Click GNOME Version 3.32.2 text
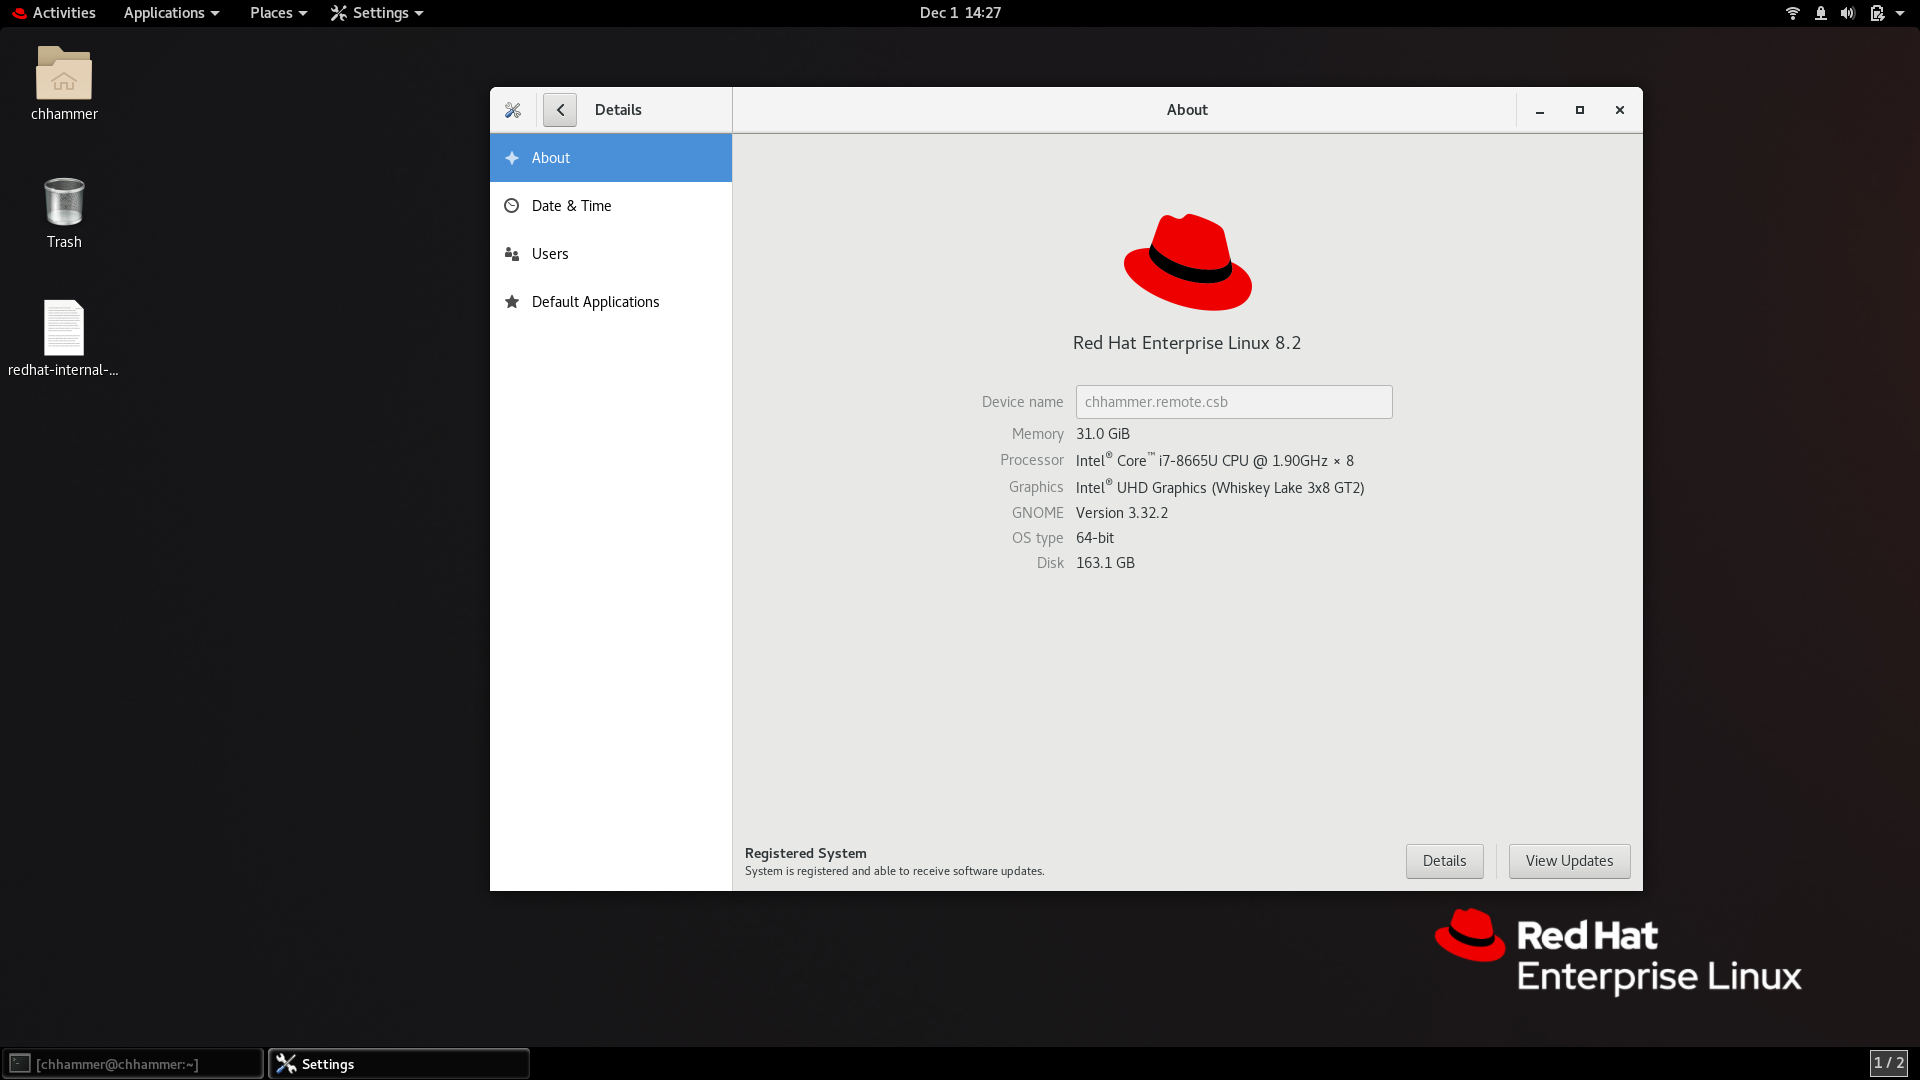 (x=1122, y=513)
